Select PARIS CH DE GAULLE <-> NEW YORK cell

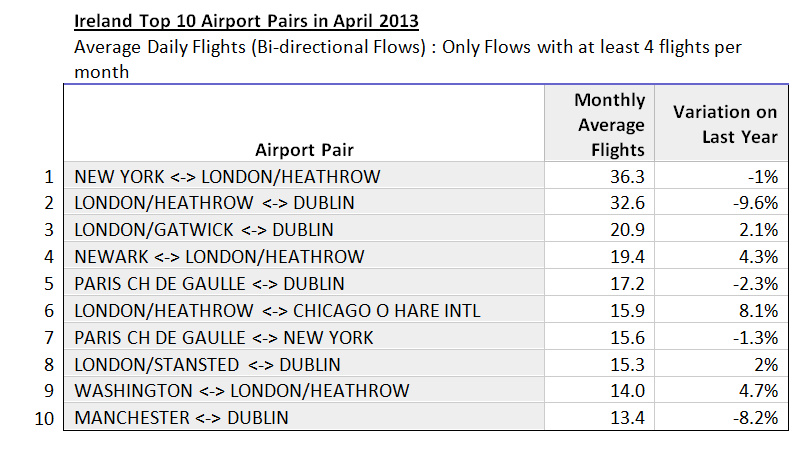coord(304,337)
